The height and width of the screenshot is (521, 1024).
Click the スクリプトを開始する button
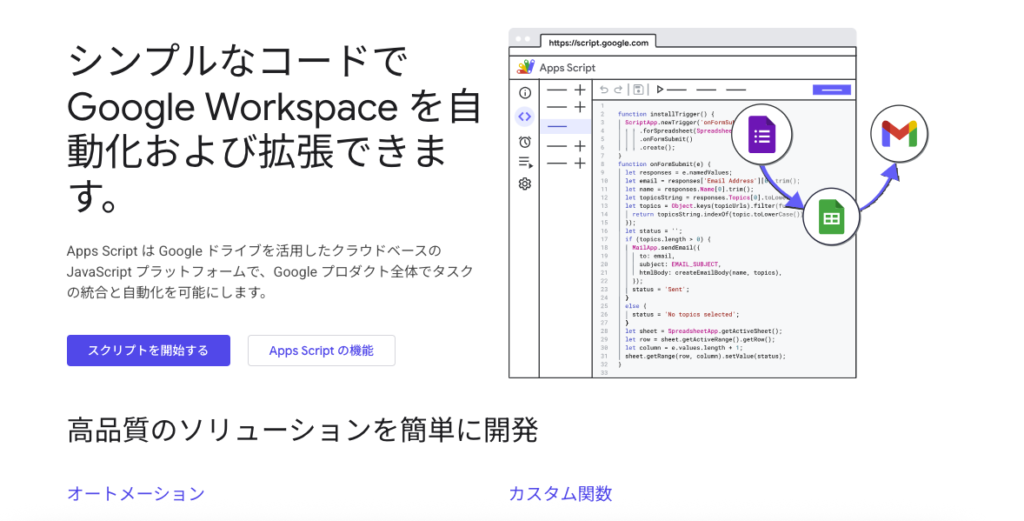[148, 350]
